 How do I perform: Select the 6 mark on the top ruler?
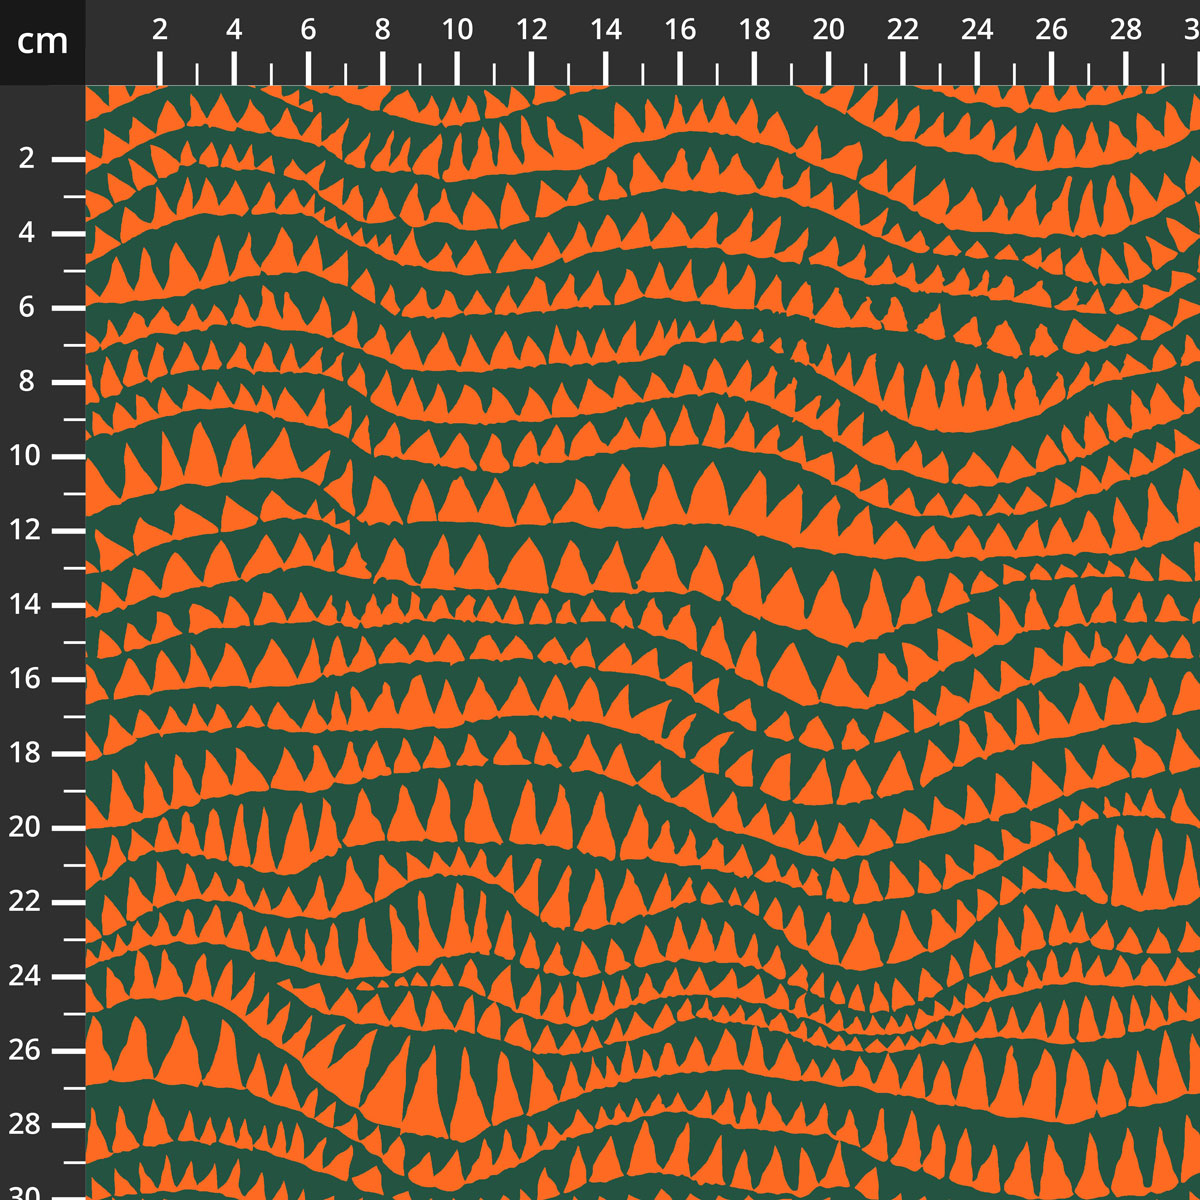click(308, 30)
